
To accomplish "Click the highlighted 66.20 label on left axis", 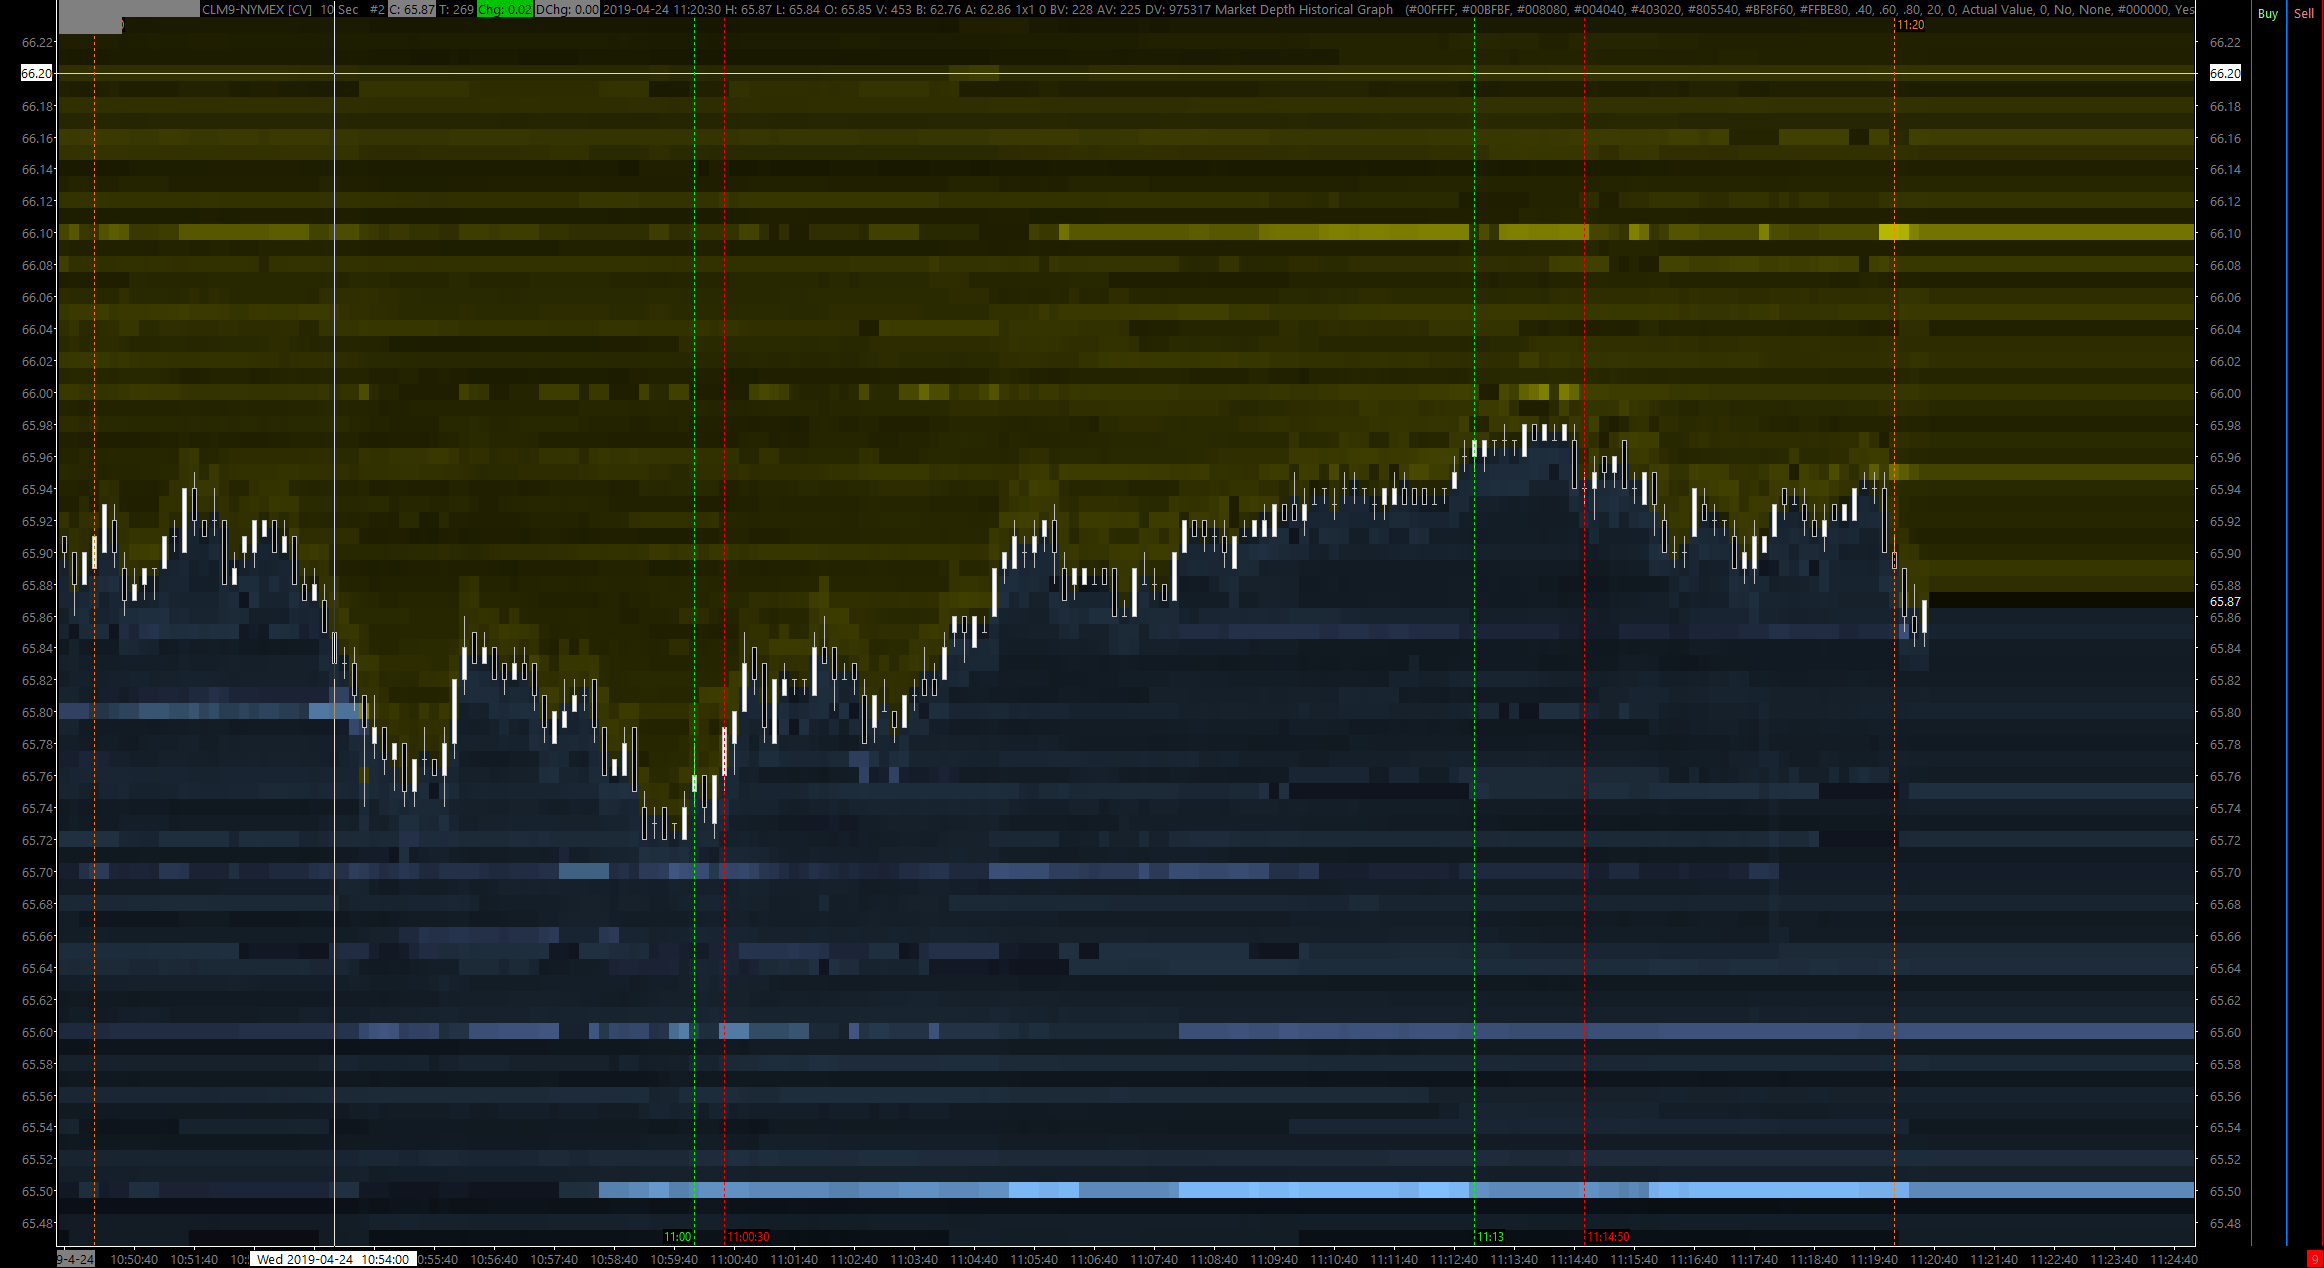I will 36,74.
